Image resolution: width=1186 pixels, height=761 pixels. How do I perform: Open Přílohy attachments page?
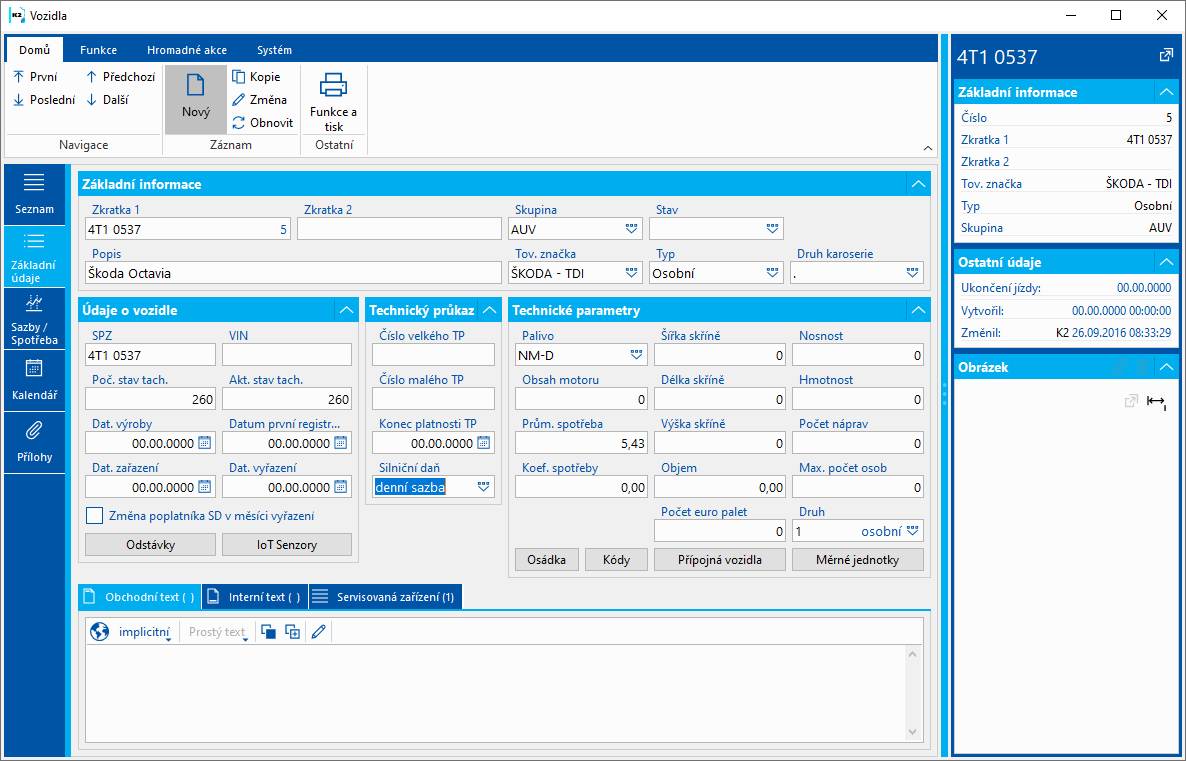(34, 443)
